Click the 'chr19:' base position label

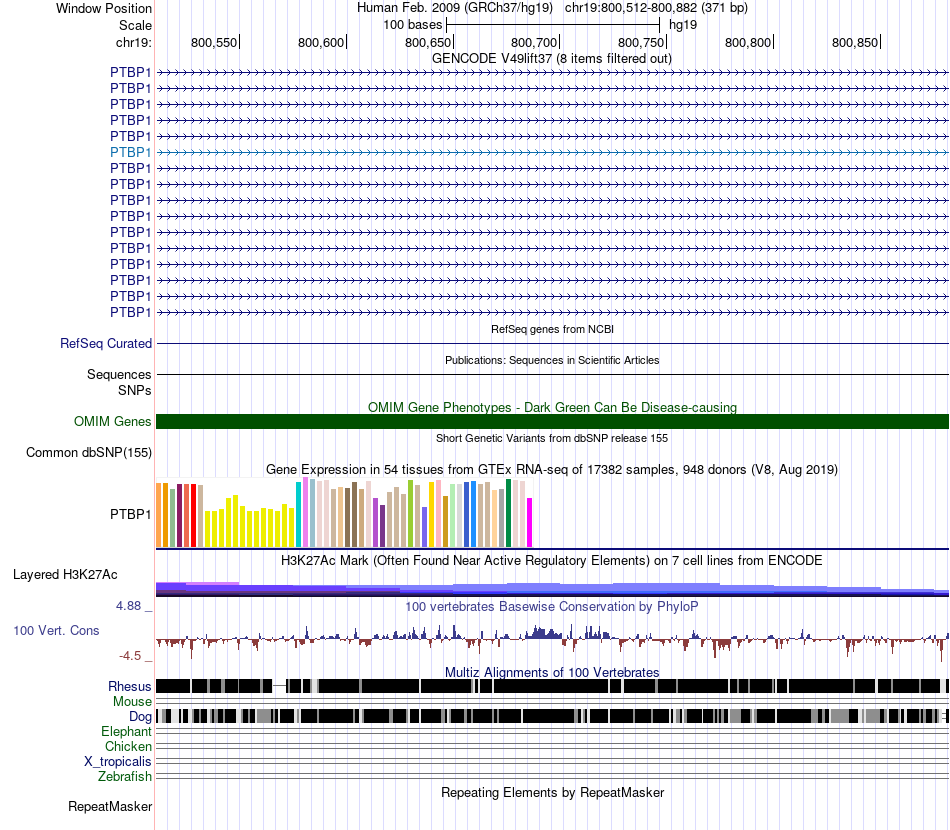(133, 42)
